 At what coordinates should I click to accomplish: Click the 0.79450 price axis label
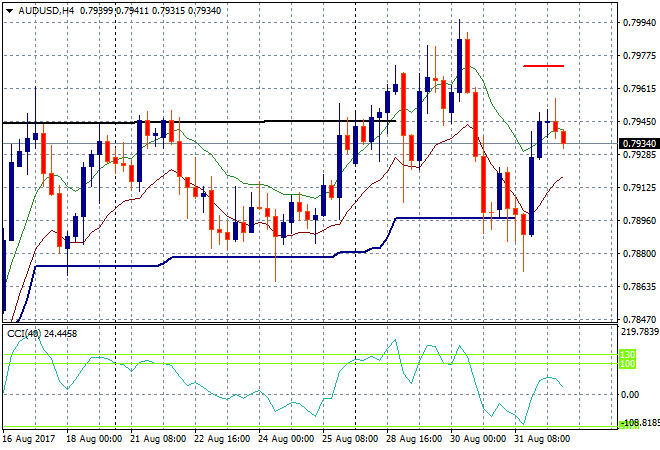(639, 122)
